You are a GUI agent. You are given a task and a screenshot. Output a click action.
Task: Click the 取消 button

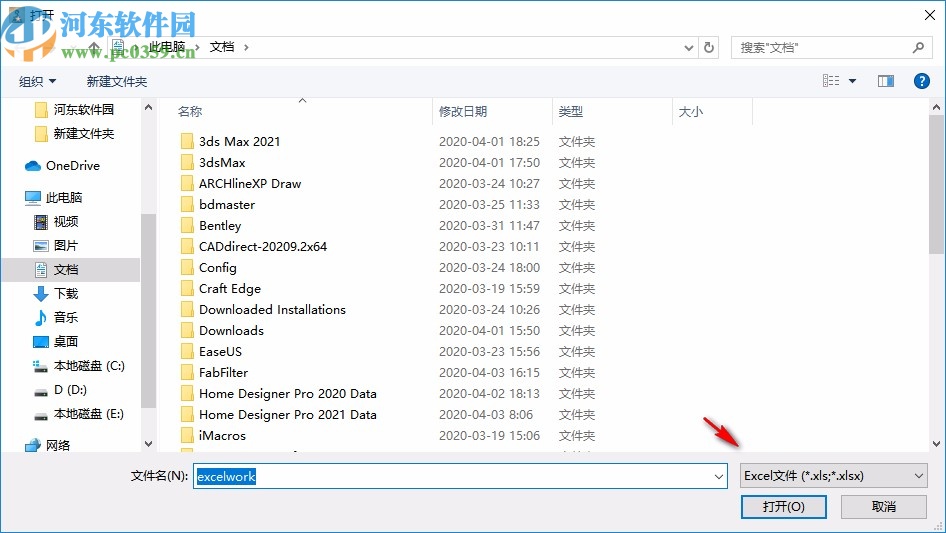point(884,506)
